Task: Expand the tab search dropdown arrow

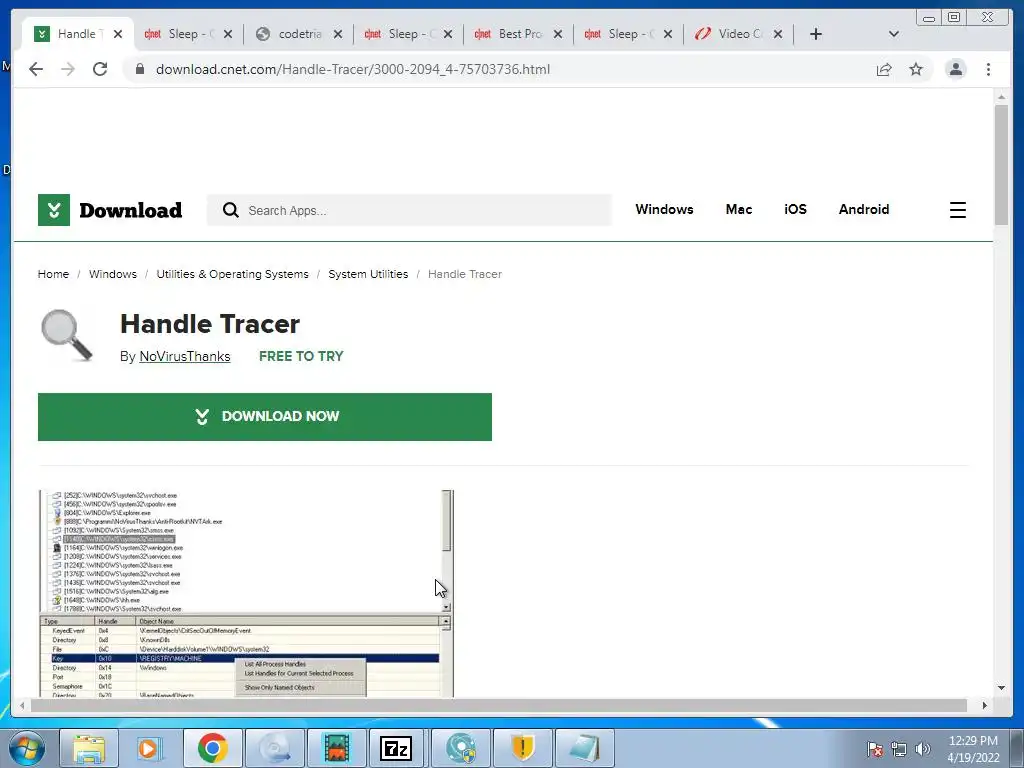Action: [894, 34]
